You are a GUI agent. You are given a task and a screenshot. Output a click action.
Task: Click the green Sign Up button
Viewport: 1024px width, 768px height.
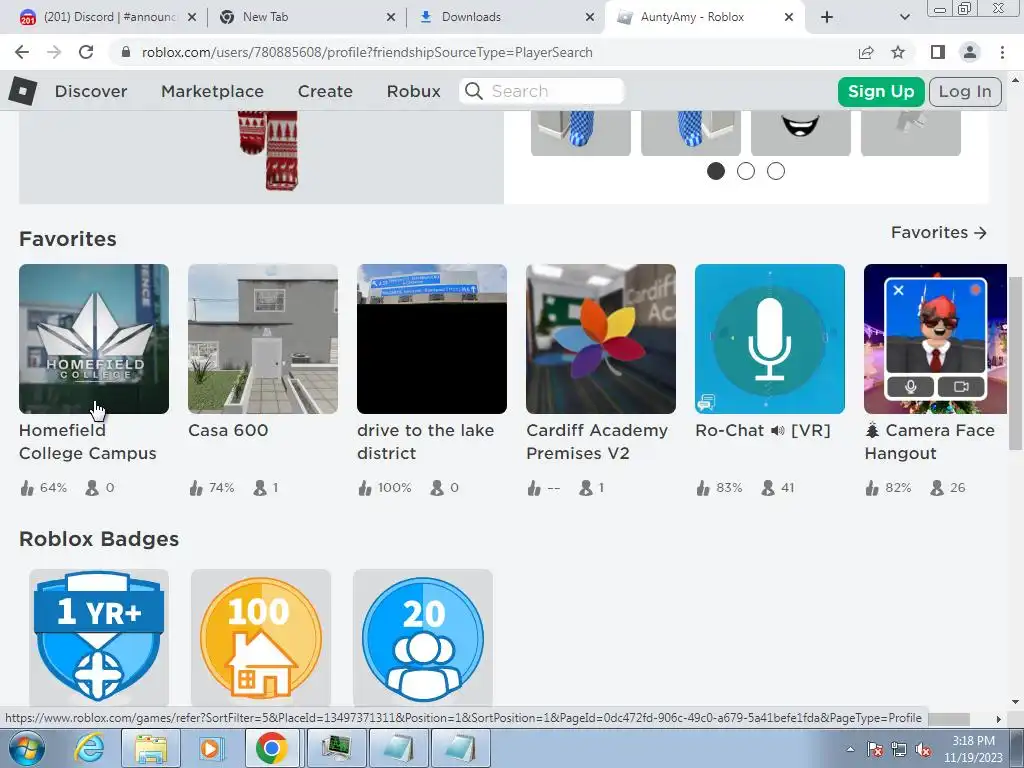[881, 91]
